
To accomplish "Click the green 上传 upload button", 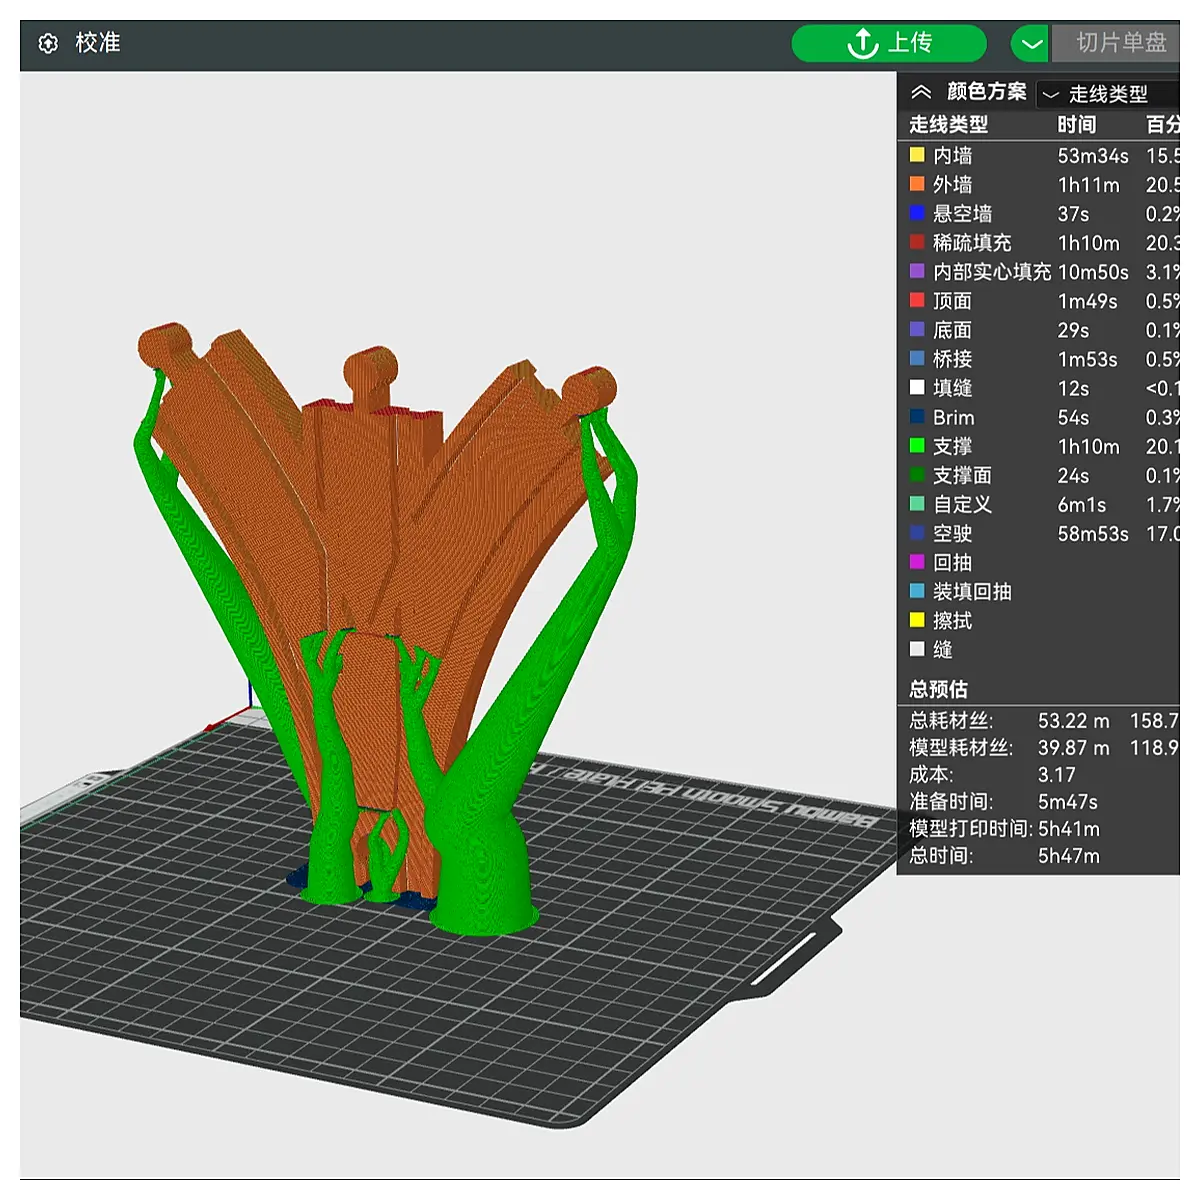I will [x=889, y=43].
